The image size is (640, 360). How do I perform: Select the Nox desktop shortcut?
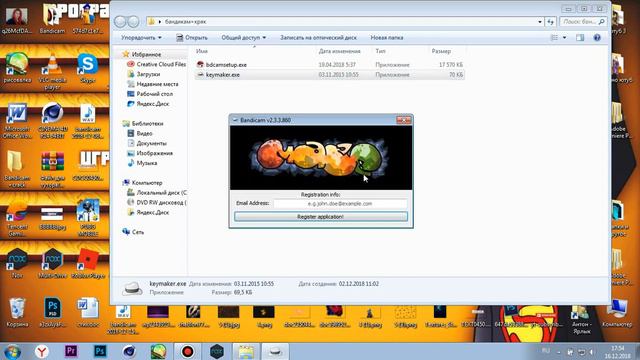[x=17, y=263]
